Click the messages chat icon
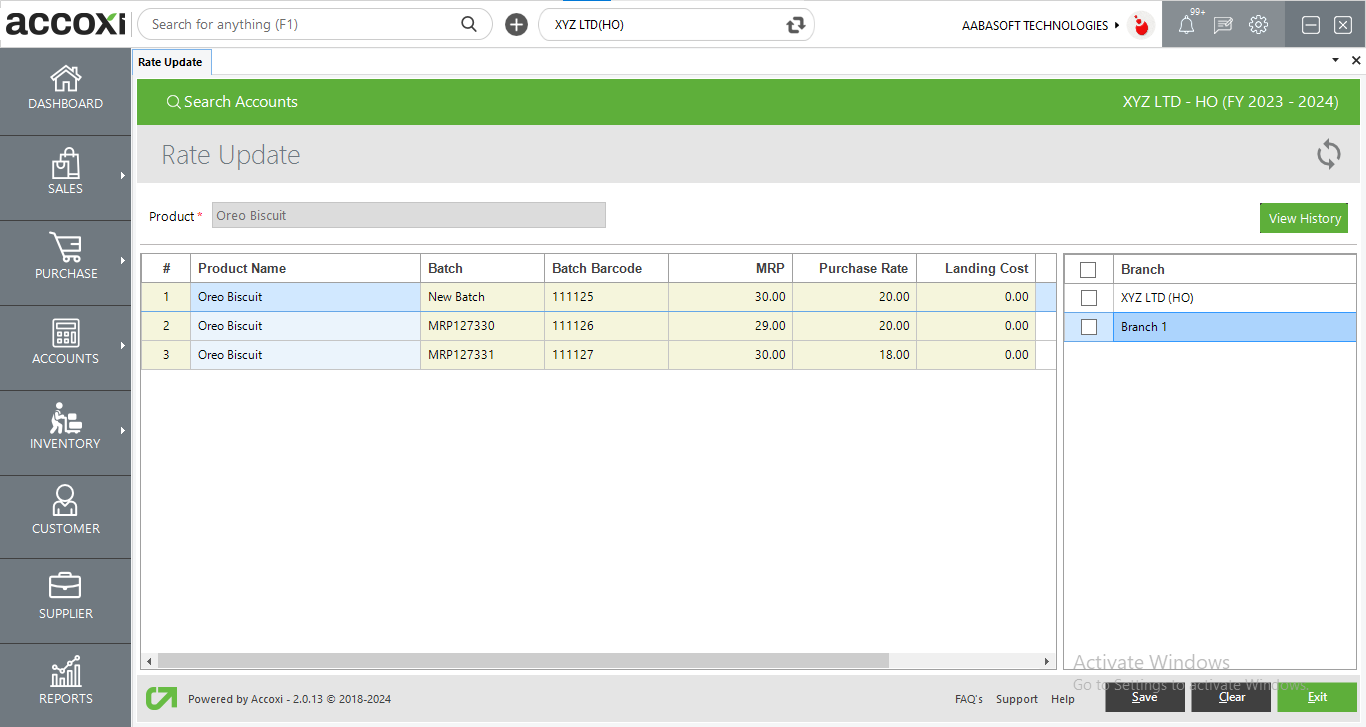Image resolution: width=1366 pixels, height=727 pixels. (1222, 25)
